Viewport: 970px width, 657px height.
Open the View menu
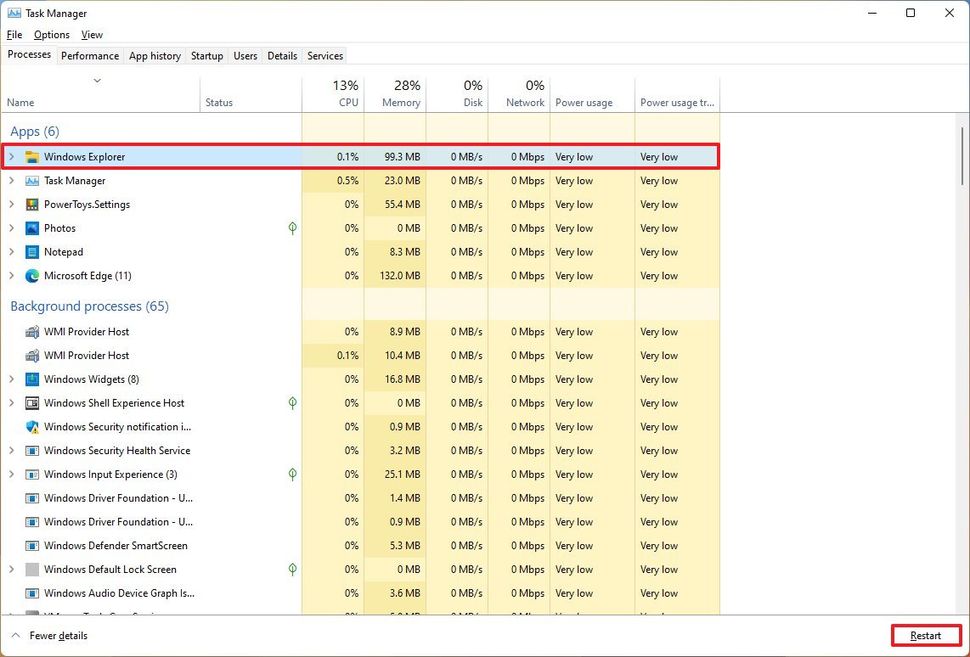point(92,34)
